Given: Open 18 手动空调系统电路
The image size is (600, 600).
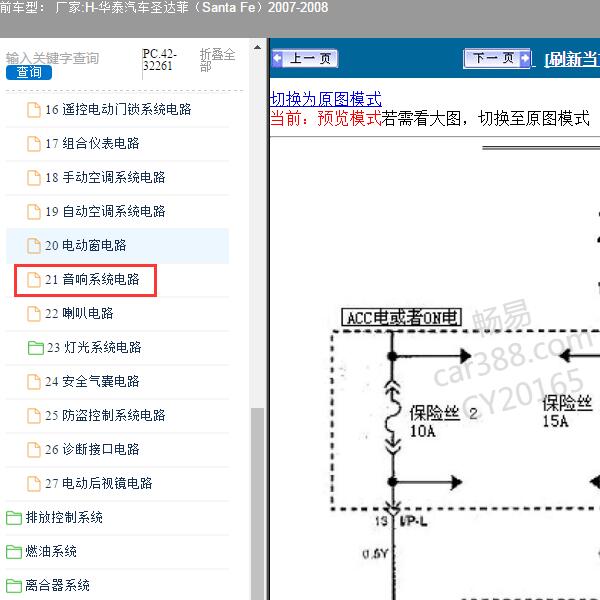Looking at the screenshot, I should (105, 177).
